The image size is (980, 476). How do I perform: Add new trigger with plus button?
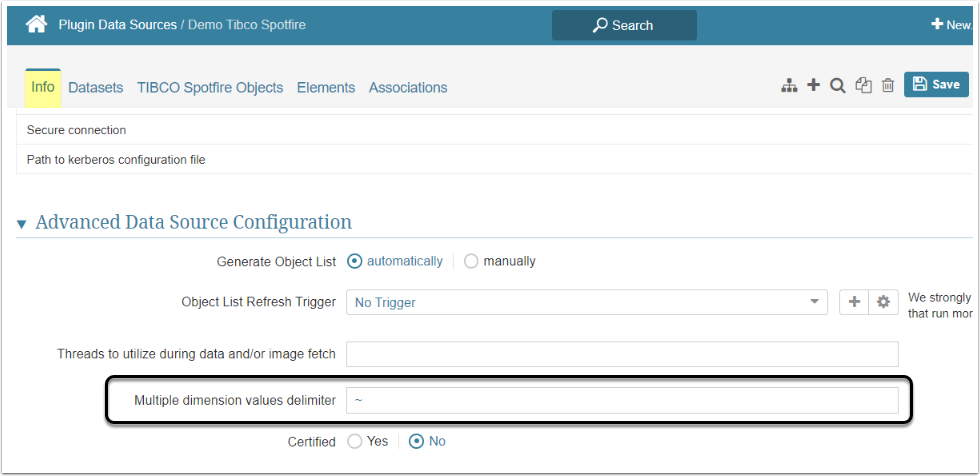click(x=853, y=302)
